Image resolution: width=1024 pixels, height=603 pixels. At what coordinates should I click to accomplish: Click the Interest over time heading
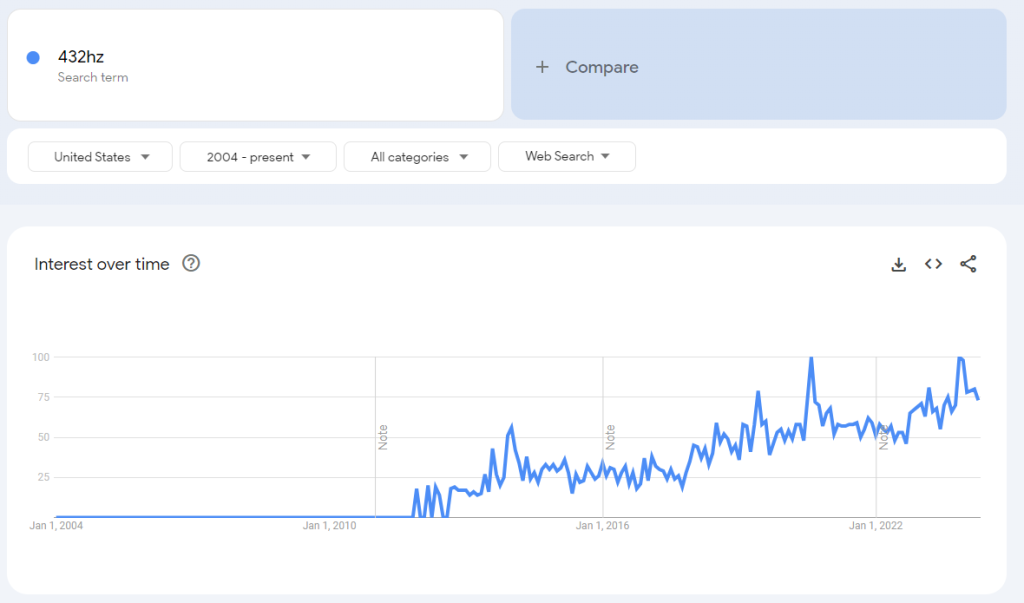click(102, 264)
